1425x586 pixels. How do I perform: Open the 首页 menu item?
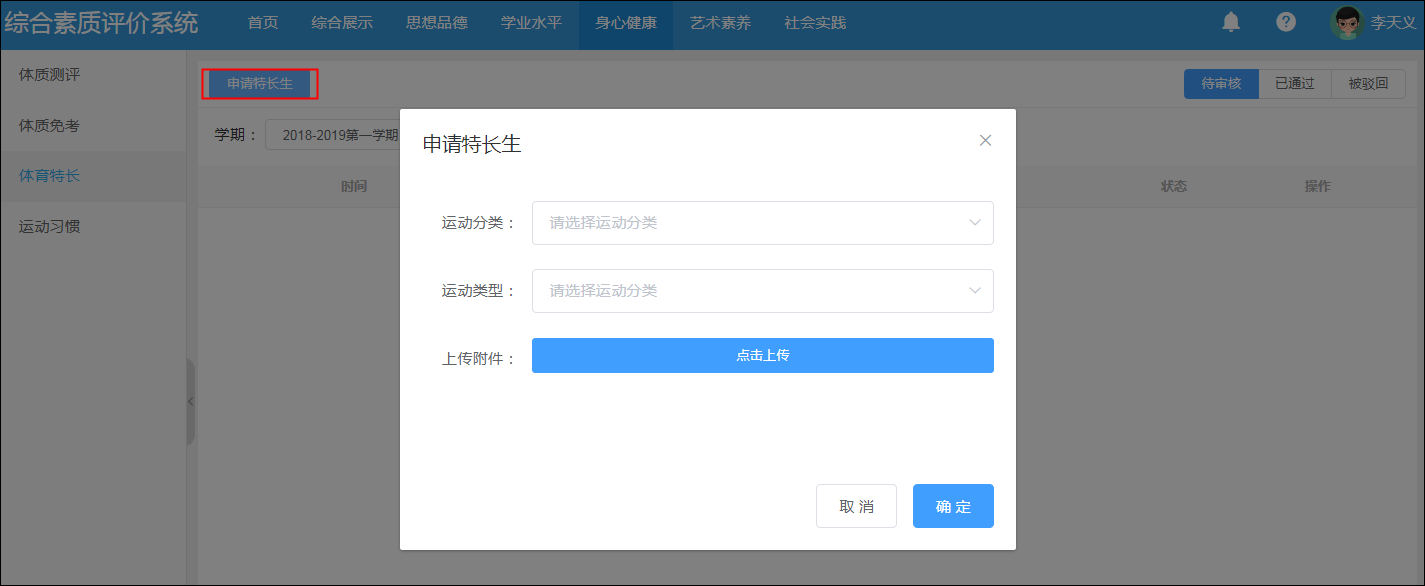pyautogui.click(x=263, y=23)
